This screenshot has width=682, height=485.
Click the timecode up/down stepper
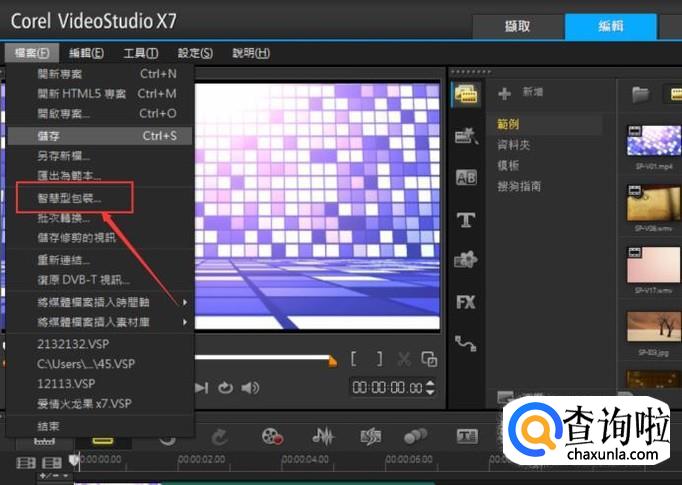tap(430, 388)
